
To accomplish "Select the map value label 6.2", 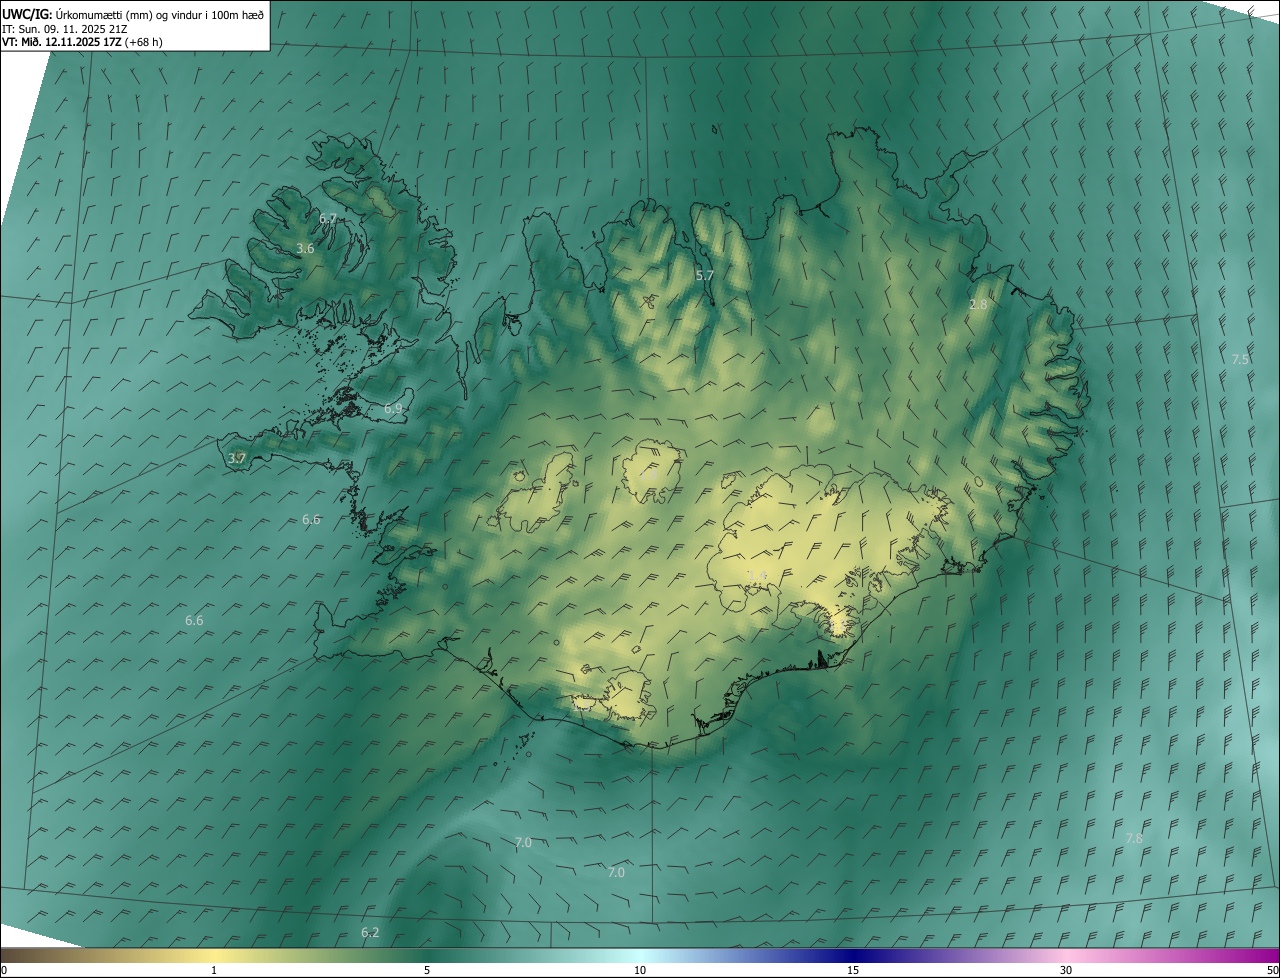I will (x=370, y=932).
